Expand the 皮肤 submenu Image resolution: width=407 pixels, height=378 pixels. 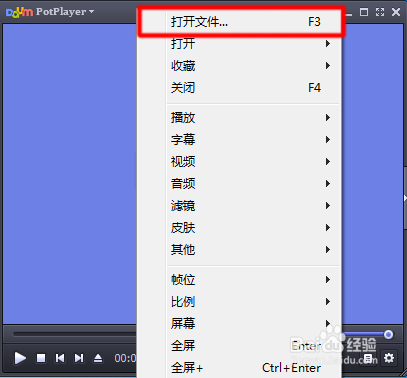pos(239,228)
